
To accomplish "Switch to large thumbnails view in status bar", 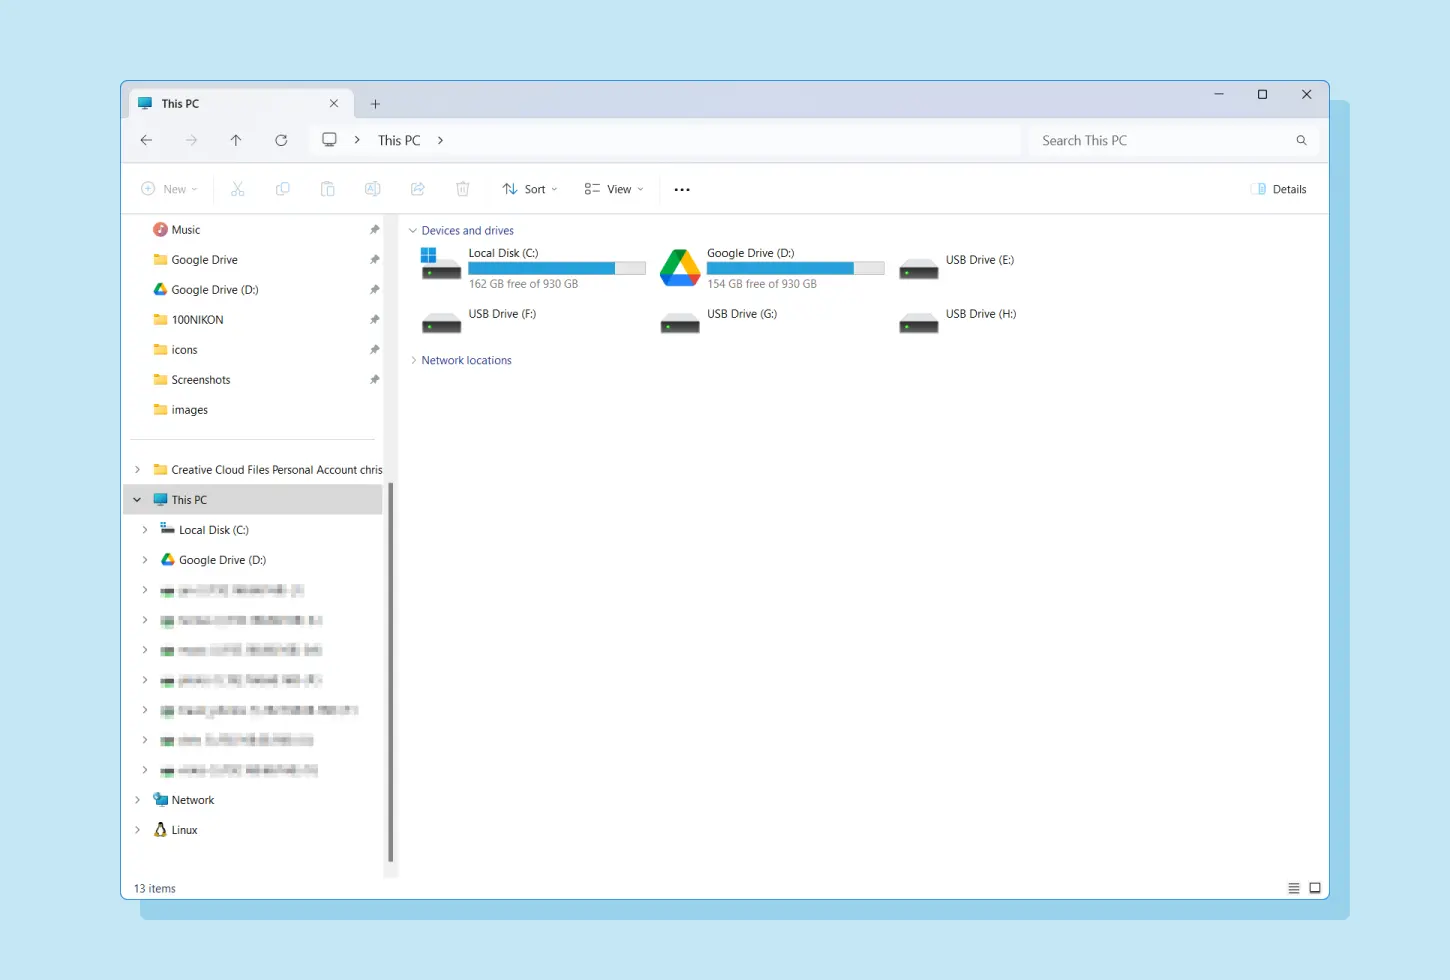I will (x=1315, y=888).
